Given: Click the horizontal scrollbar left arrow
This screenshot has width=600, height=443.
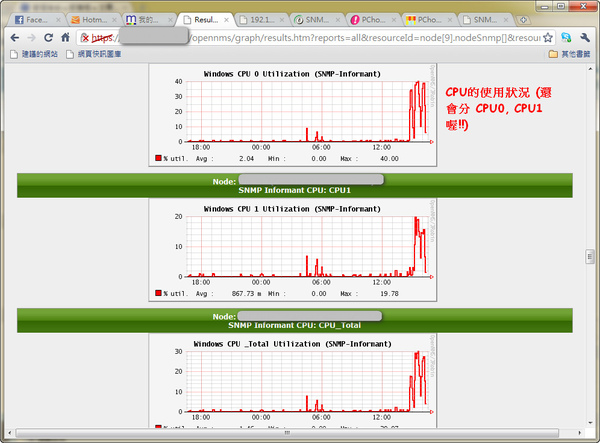Looking at the screenshot, I should [x=10, y=433].
